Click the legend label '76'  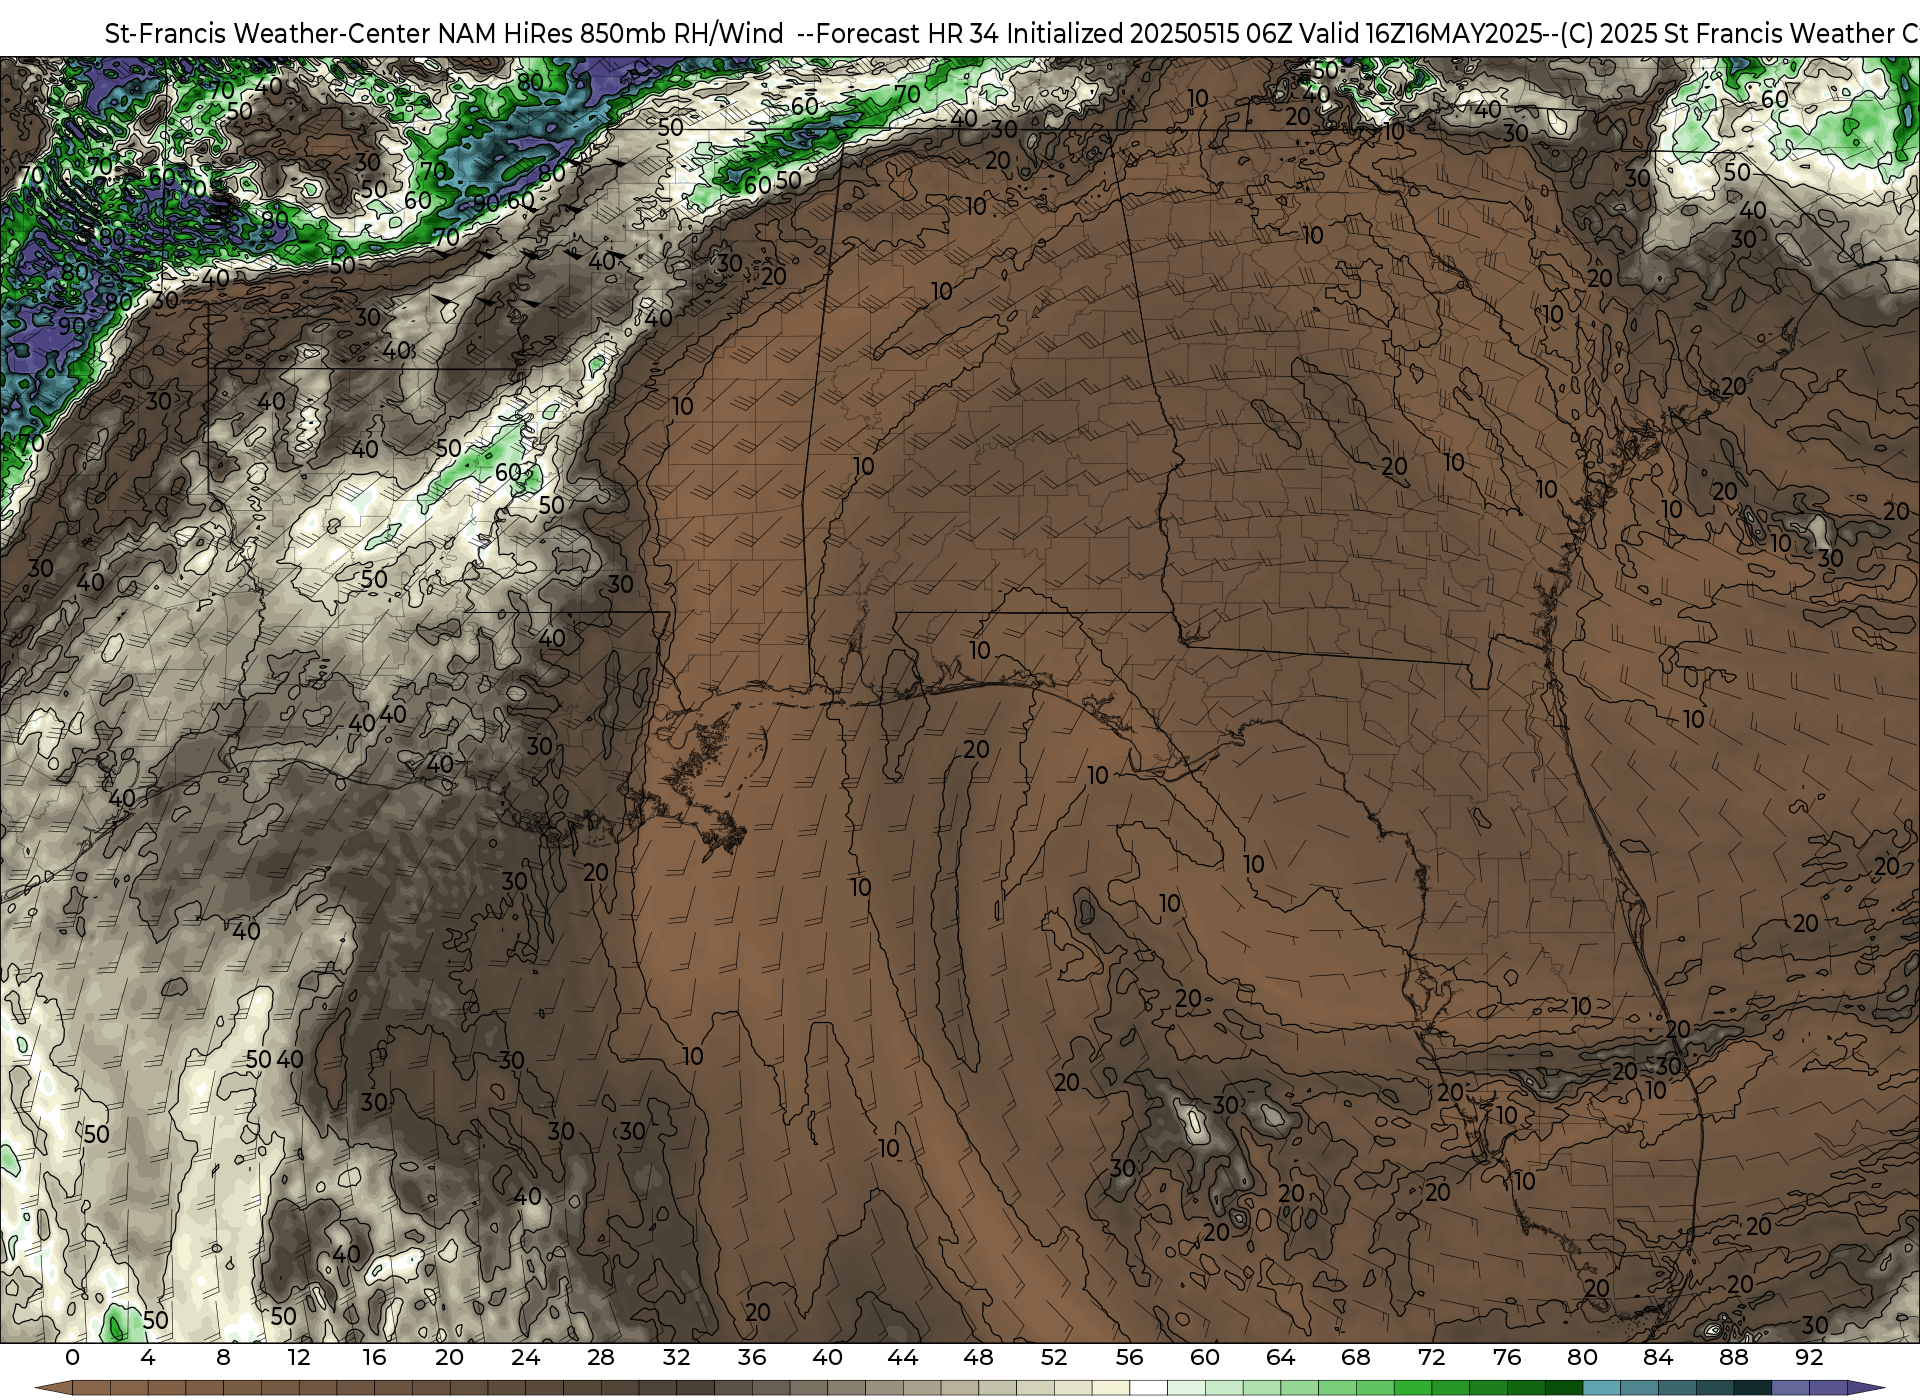tap(1507, 1358)
